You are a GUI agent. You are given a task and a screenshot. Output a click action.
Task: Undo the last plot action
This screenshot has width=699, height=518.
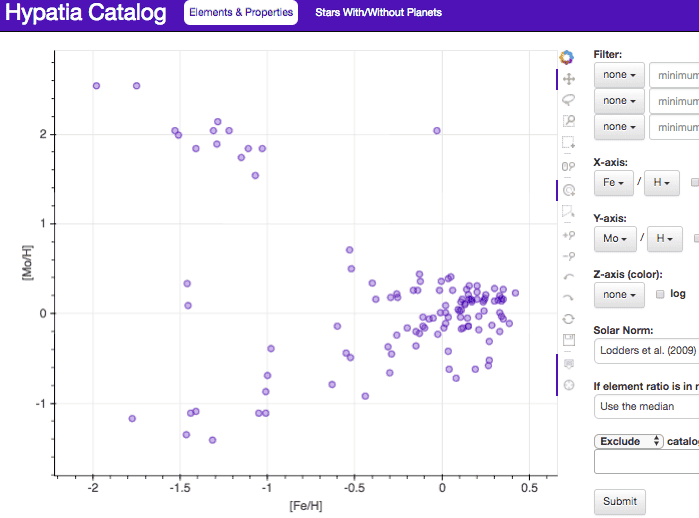pos(569,277)
